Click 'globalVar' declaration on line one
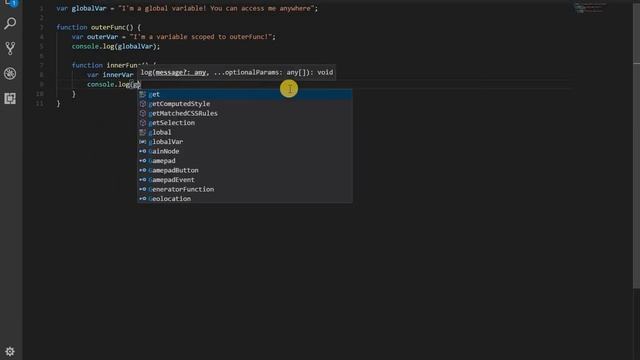 pyautogui.click(x=89, y=8)
